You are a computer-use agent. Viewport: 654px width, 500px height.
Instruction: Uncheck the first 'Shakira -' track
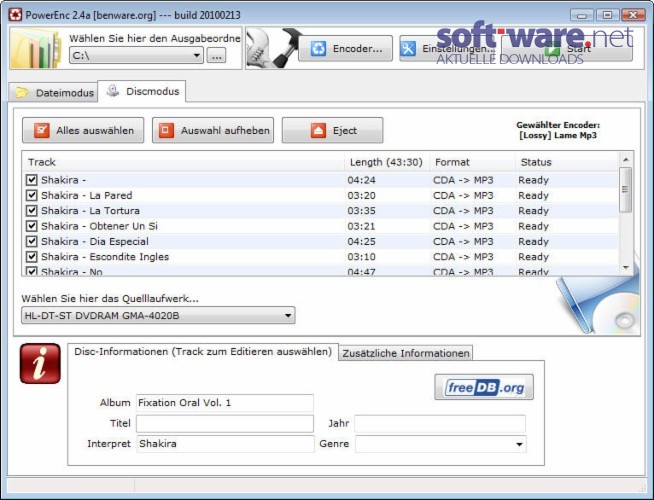(x=31, y=180)
